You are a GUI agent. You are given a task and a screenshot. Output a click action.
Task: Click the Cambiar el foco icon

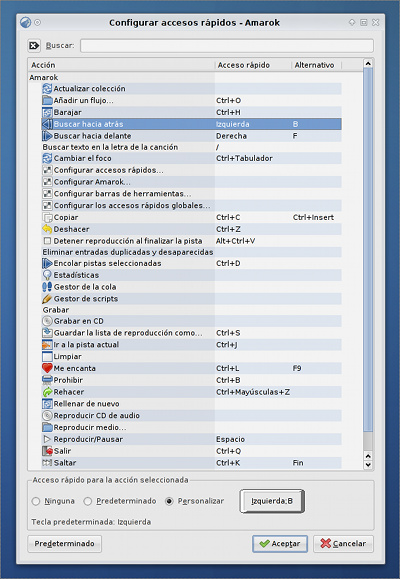click(x=47, y=158)
